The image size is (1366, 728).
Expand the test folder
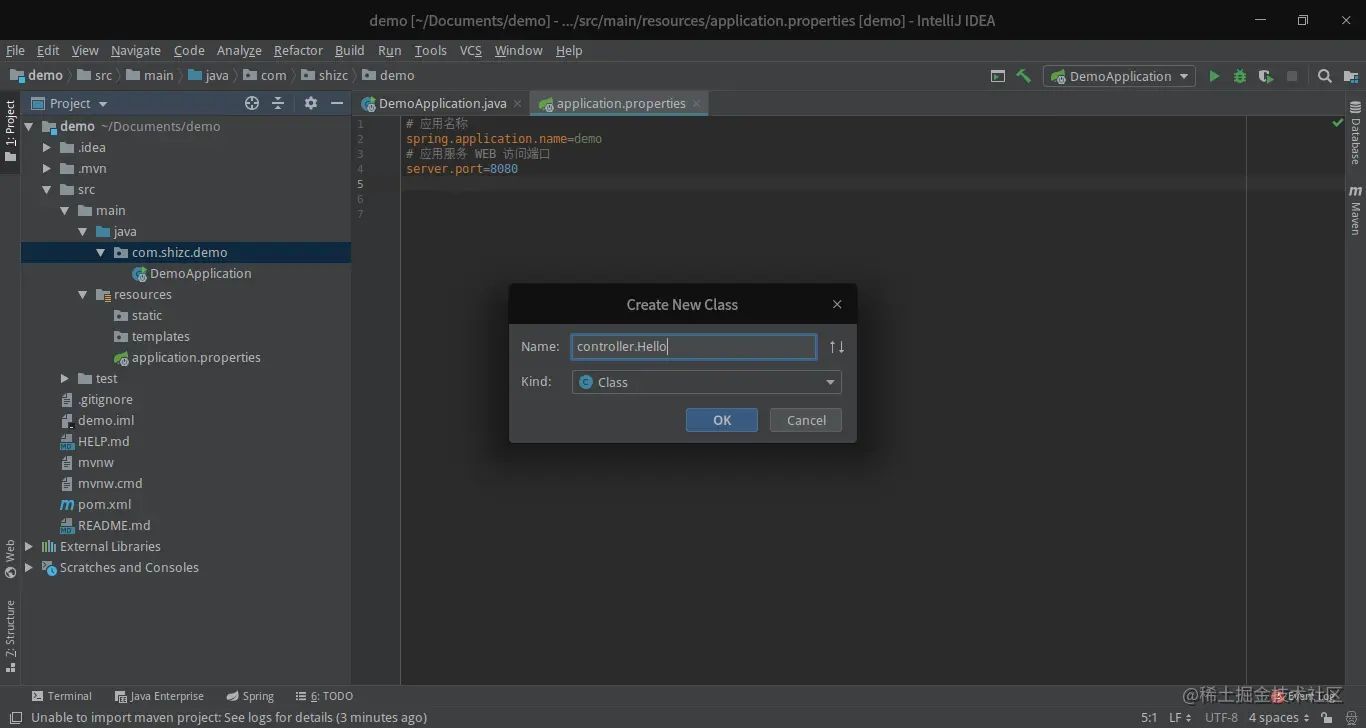65,379
